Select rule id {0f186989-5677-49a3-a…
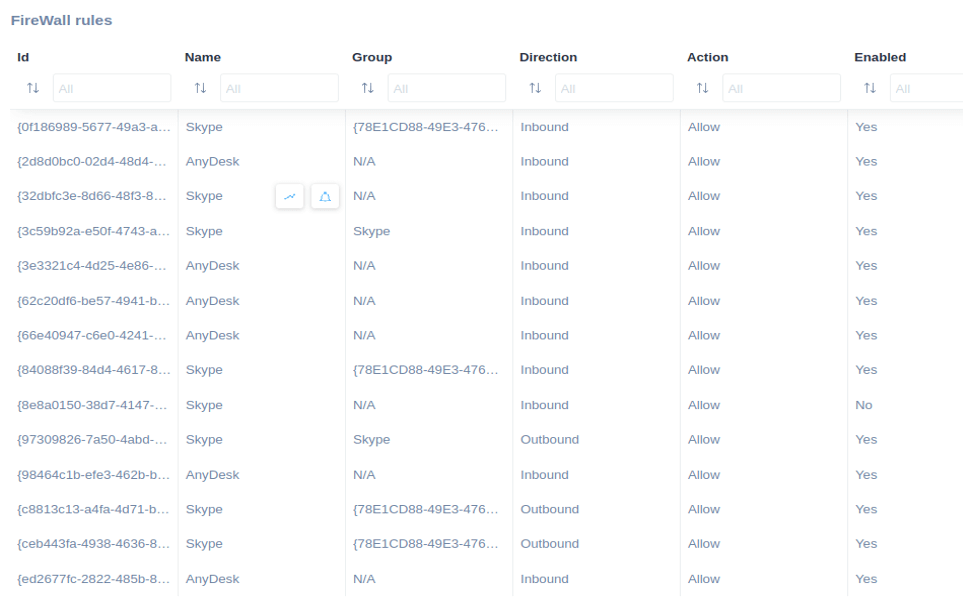 pos(93,127)
